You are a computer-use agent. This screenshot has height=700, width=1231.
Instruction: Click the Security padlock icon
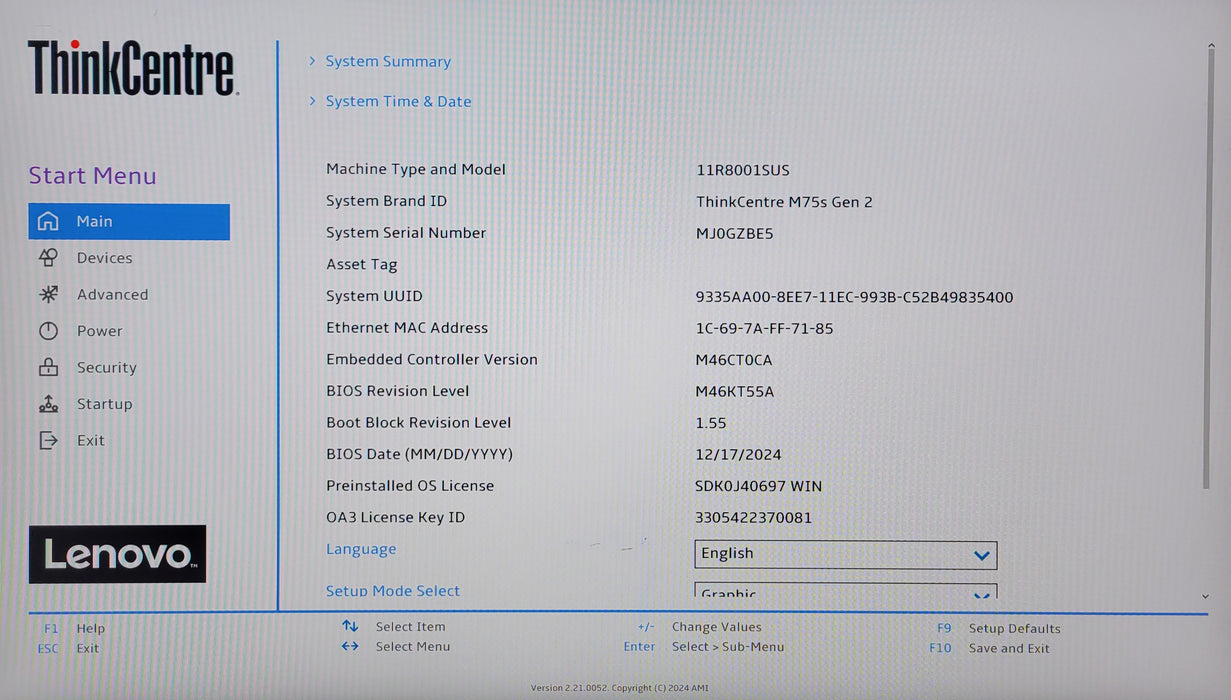[x=48, y=367]
